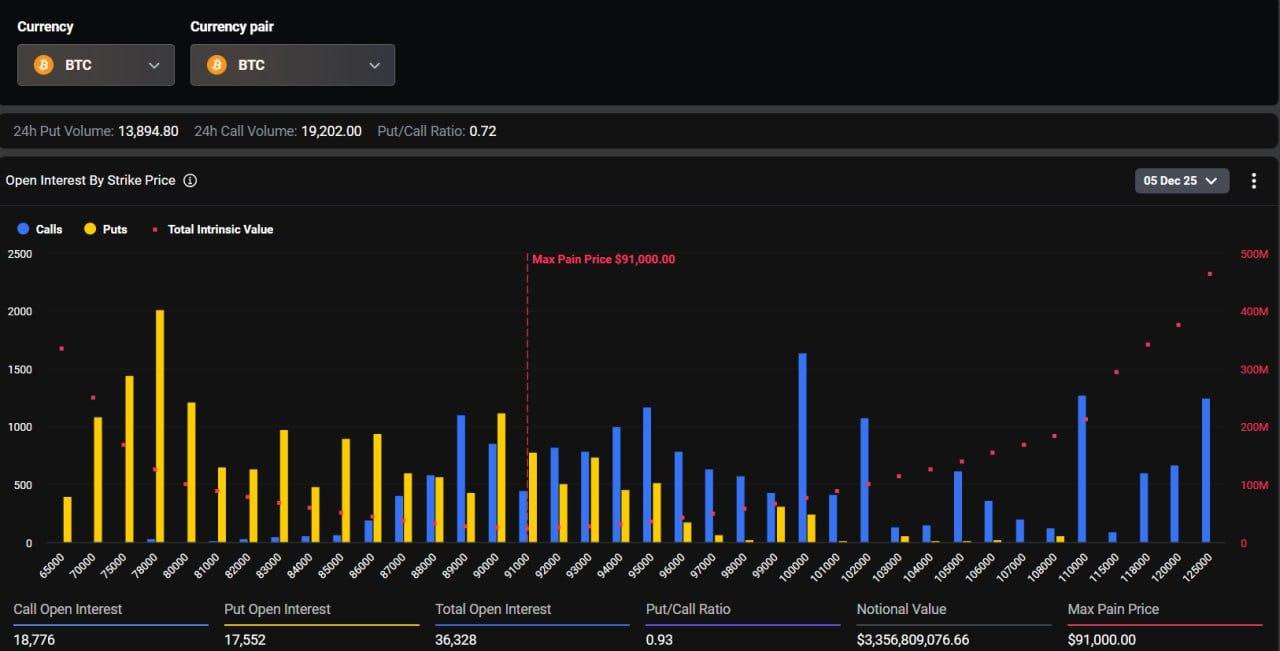This screenshot has width=1280, height=651.
Task: Click the Max Pain Price $91,000.00 chart label
Action: tap(603, 259)
